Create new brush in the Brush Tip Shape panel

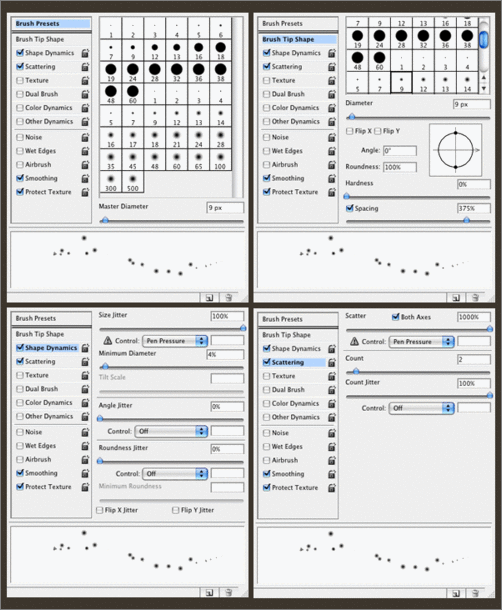(x=456, y=298)
